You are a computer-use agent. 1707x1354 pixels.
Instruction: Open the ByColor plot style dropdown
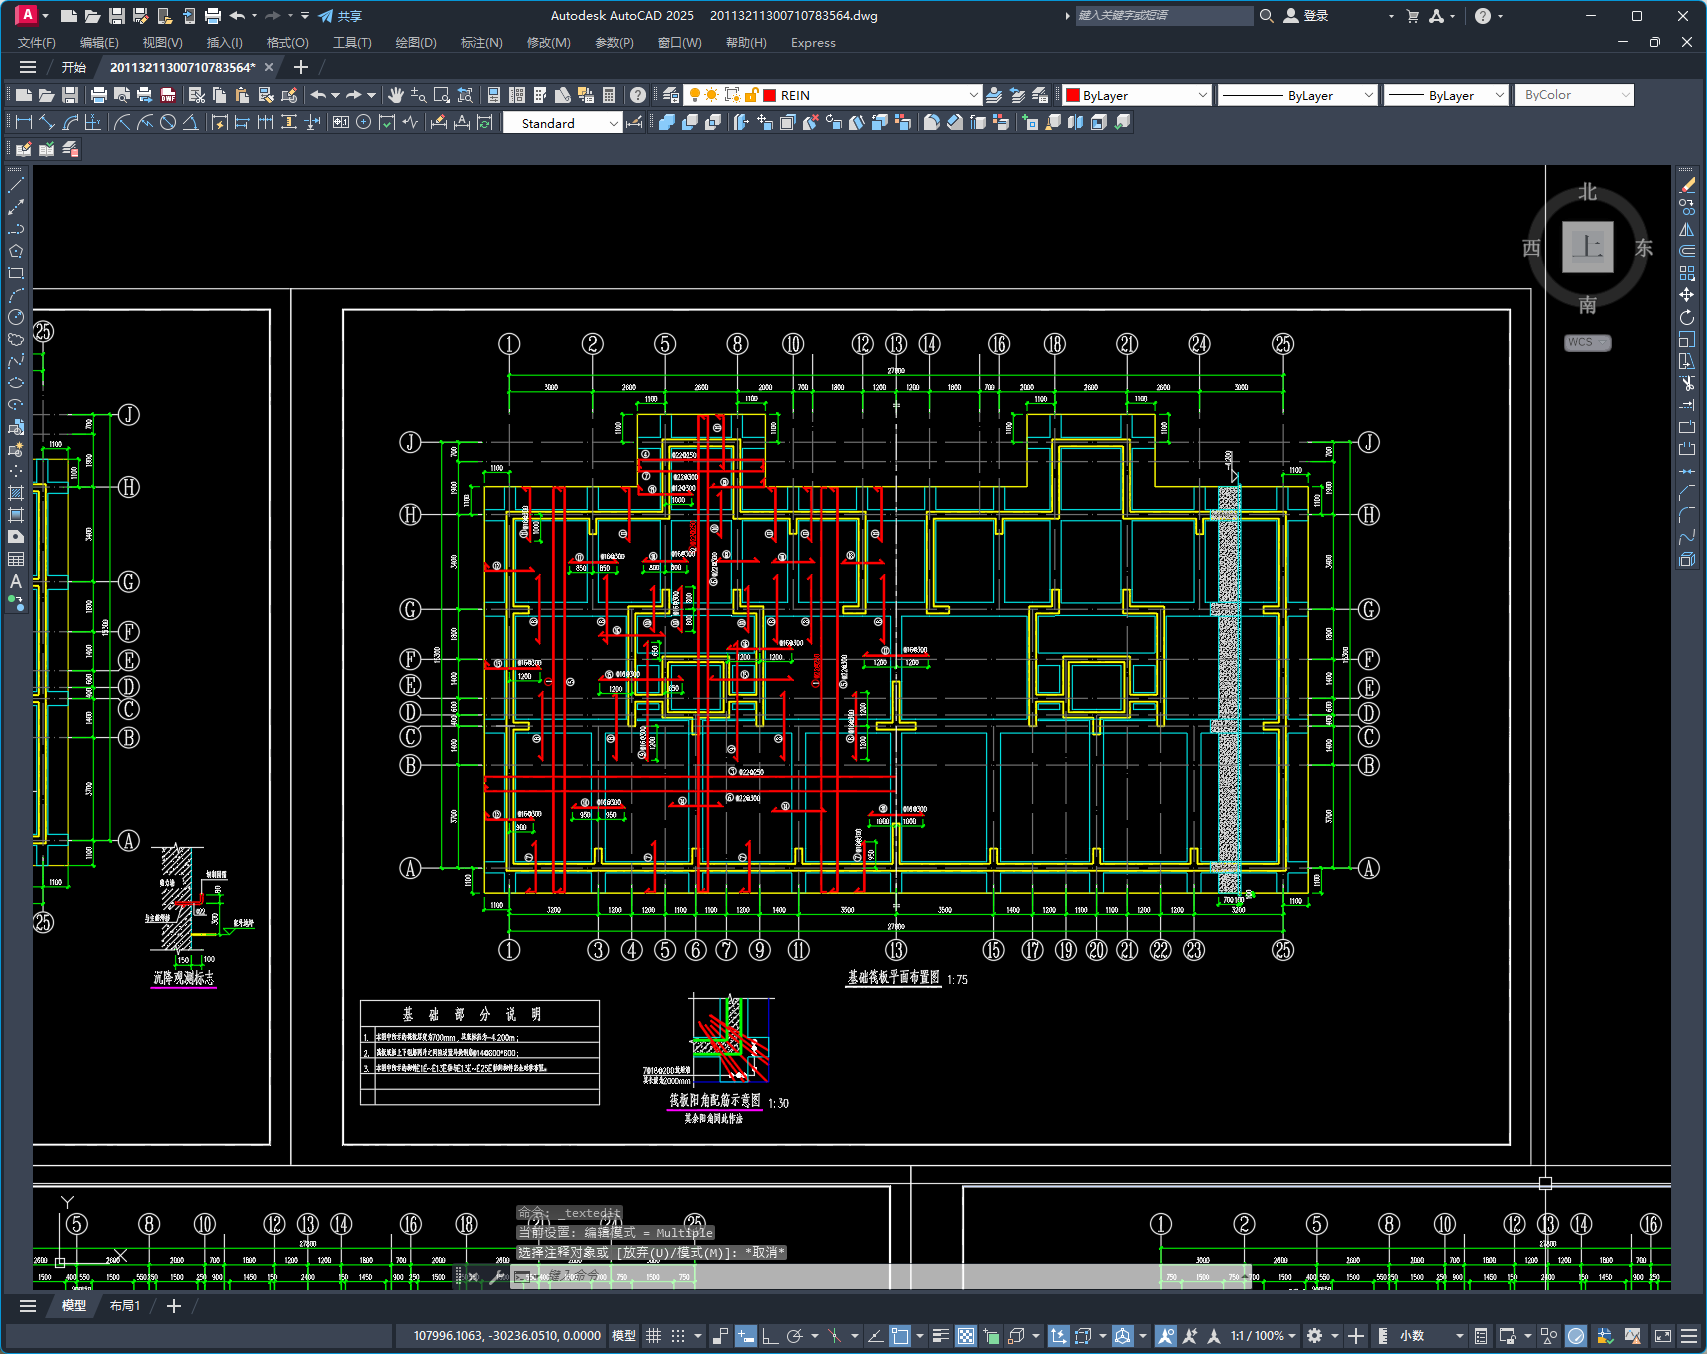click(1574, 95)
